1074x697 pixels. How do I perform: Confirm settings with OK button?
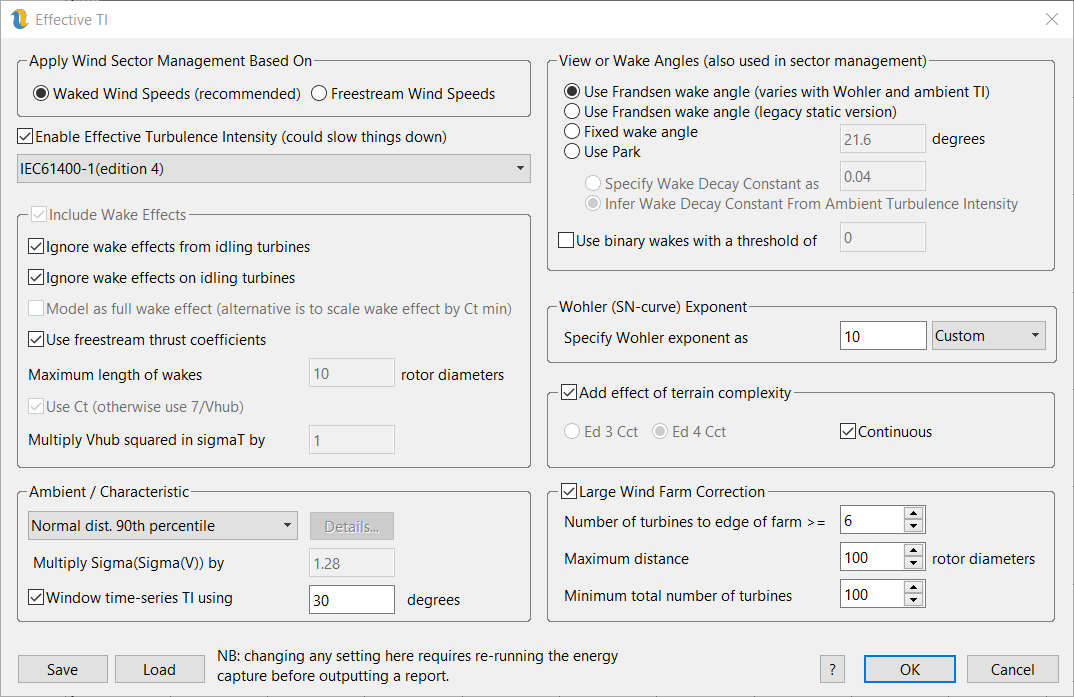[x=909, y=669]
